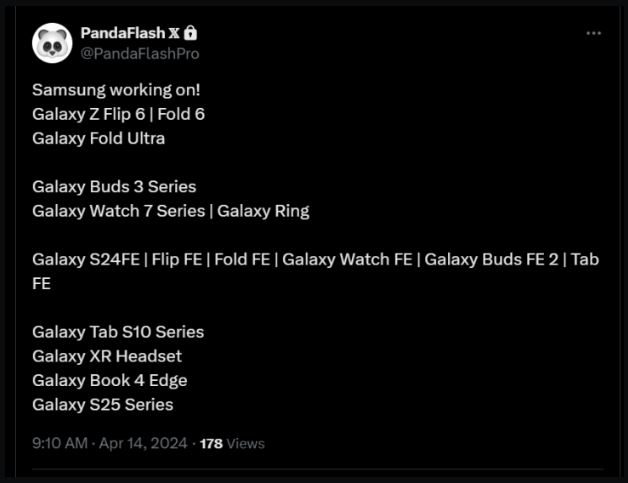Image resolution: width=628 pixels, height=483 pixels.
Task: Click the 'Galaxy S24FE' text
Action: coord(86,260)
